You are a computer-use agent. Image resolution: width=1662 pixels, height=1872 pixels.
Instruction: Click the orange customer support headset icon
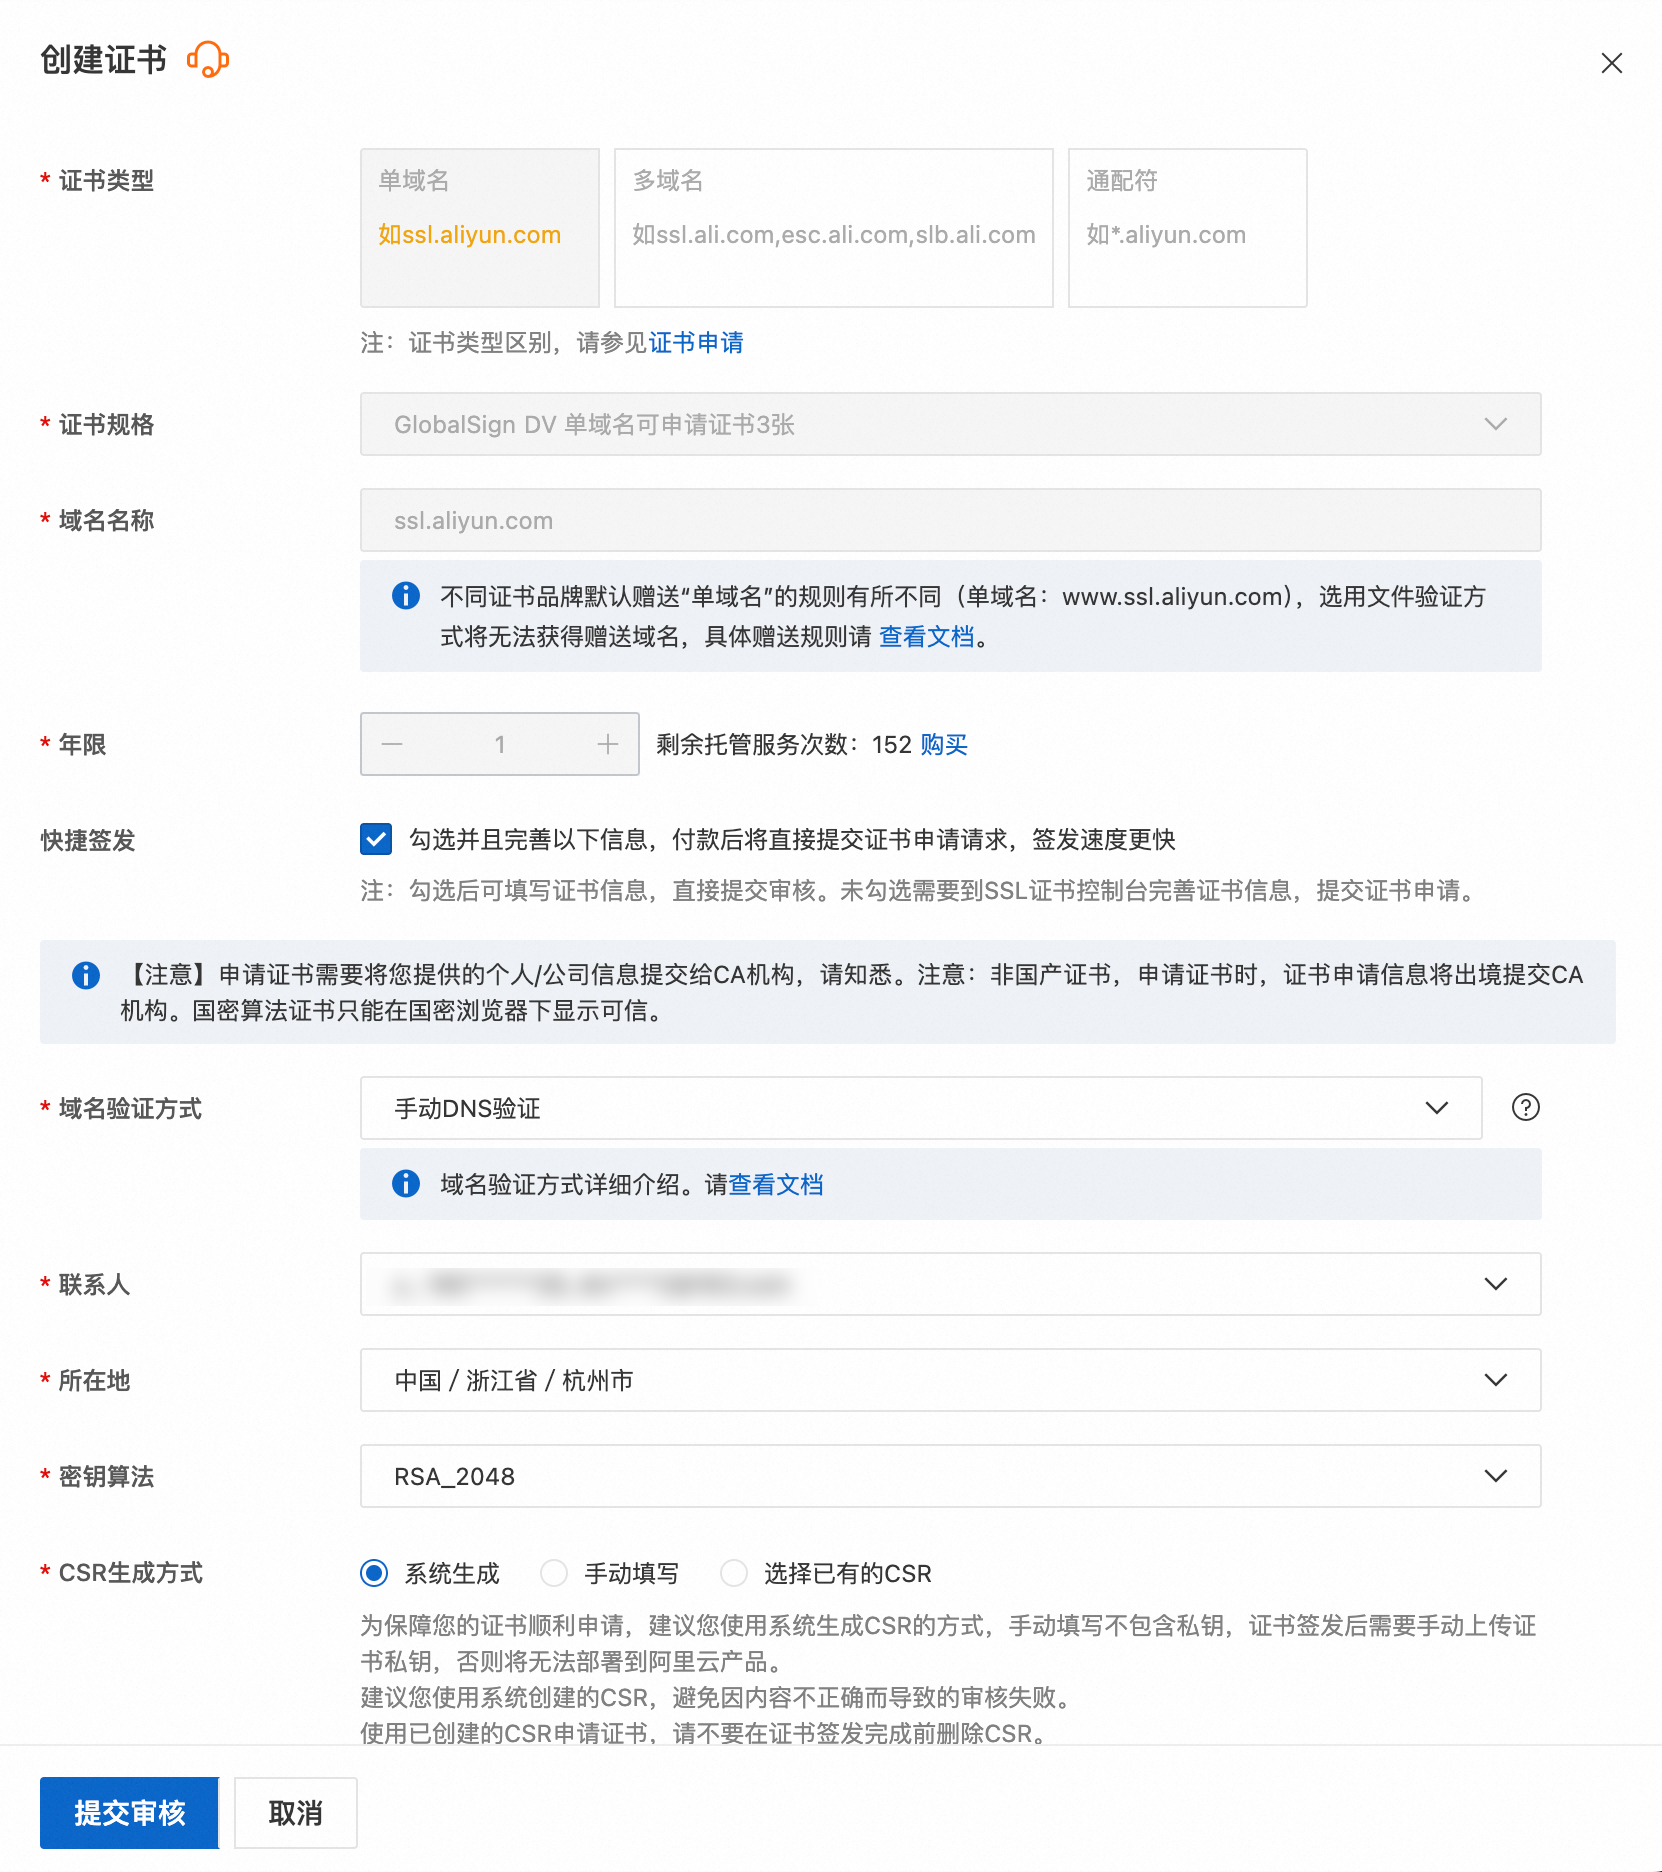pyautogui.click(x=208, y=60)
